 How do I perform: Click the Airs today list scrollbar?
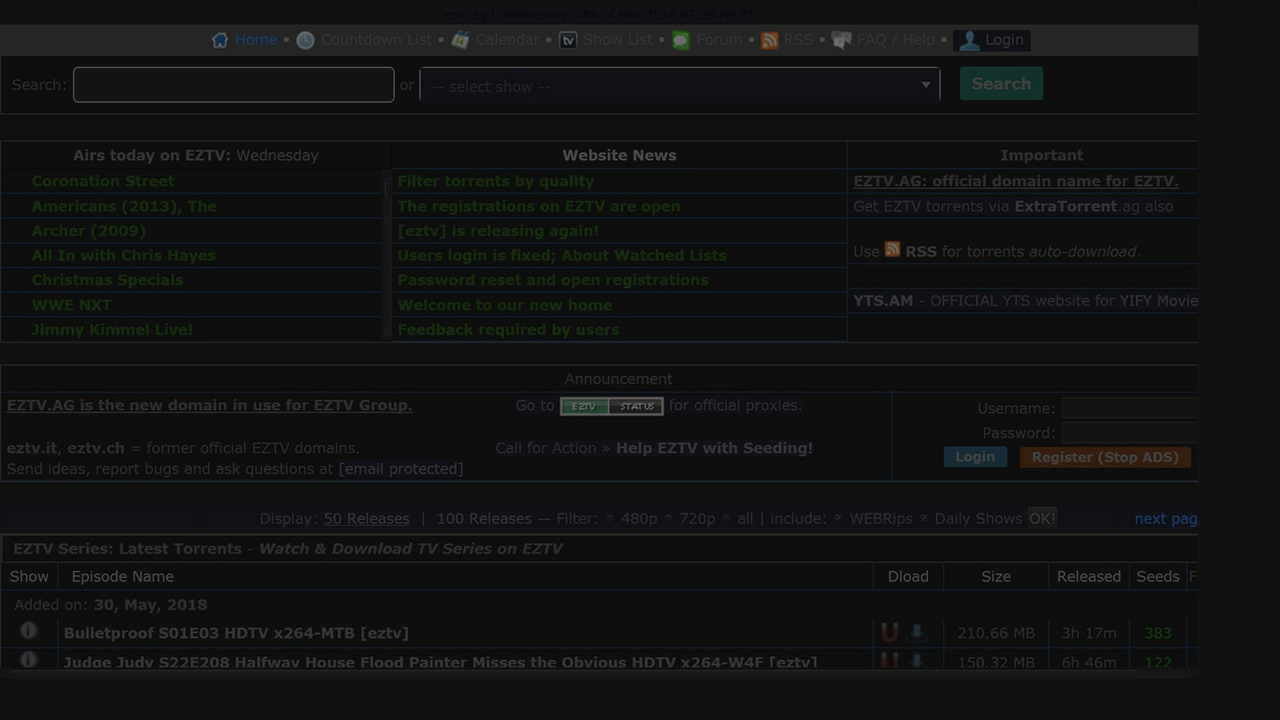pos(387,255)
